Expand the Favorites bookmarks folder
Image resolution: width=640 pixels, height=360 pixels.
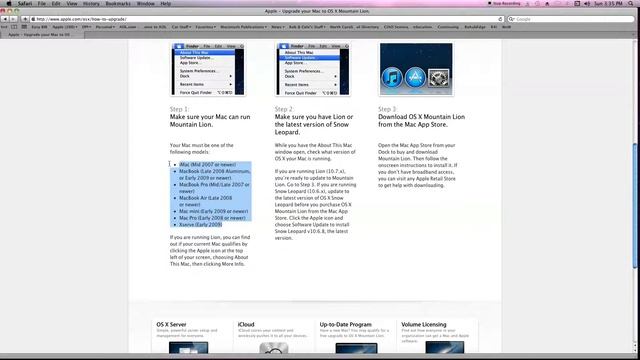pyautogui.click(x=205, y=27)
